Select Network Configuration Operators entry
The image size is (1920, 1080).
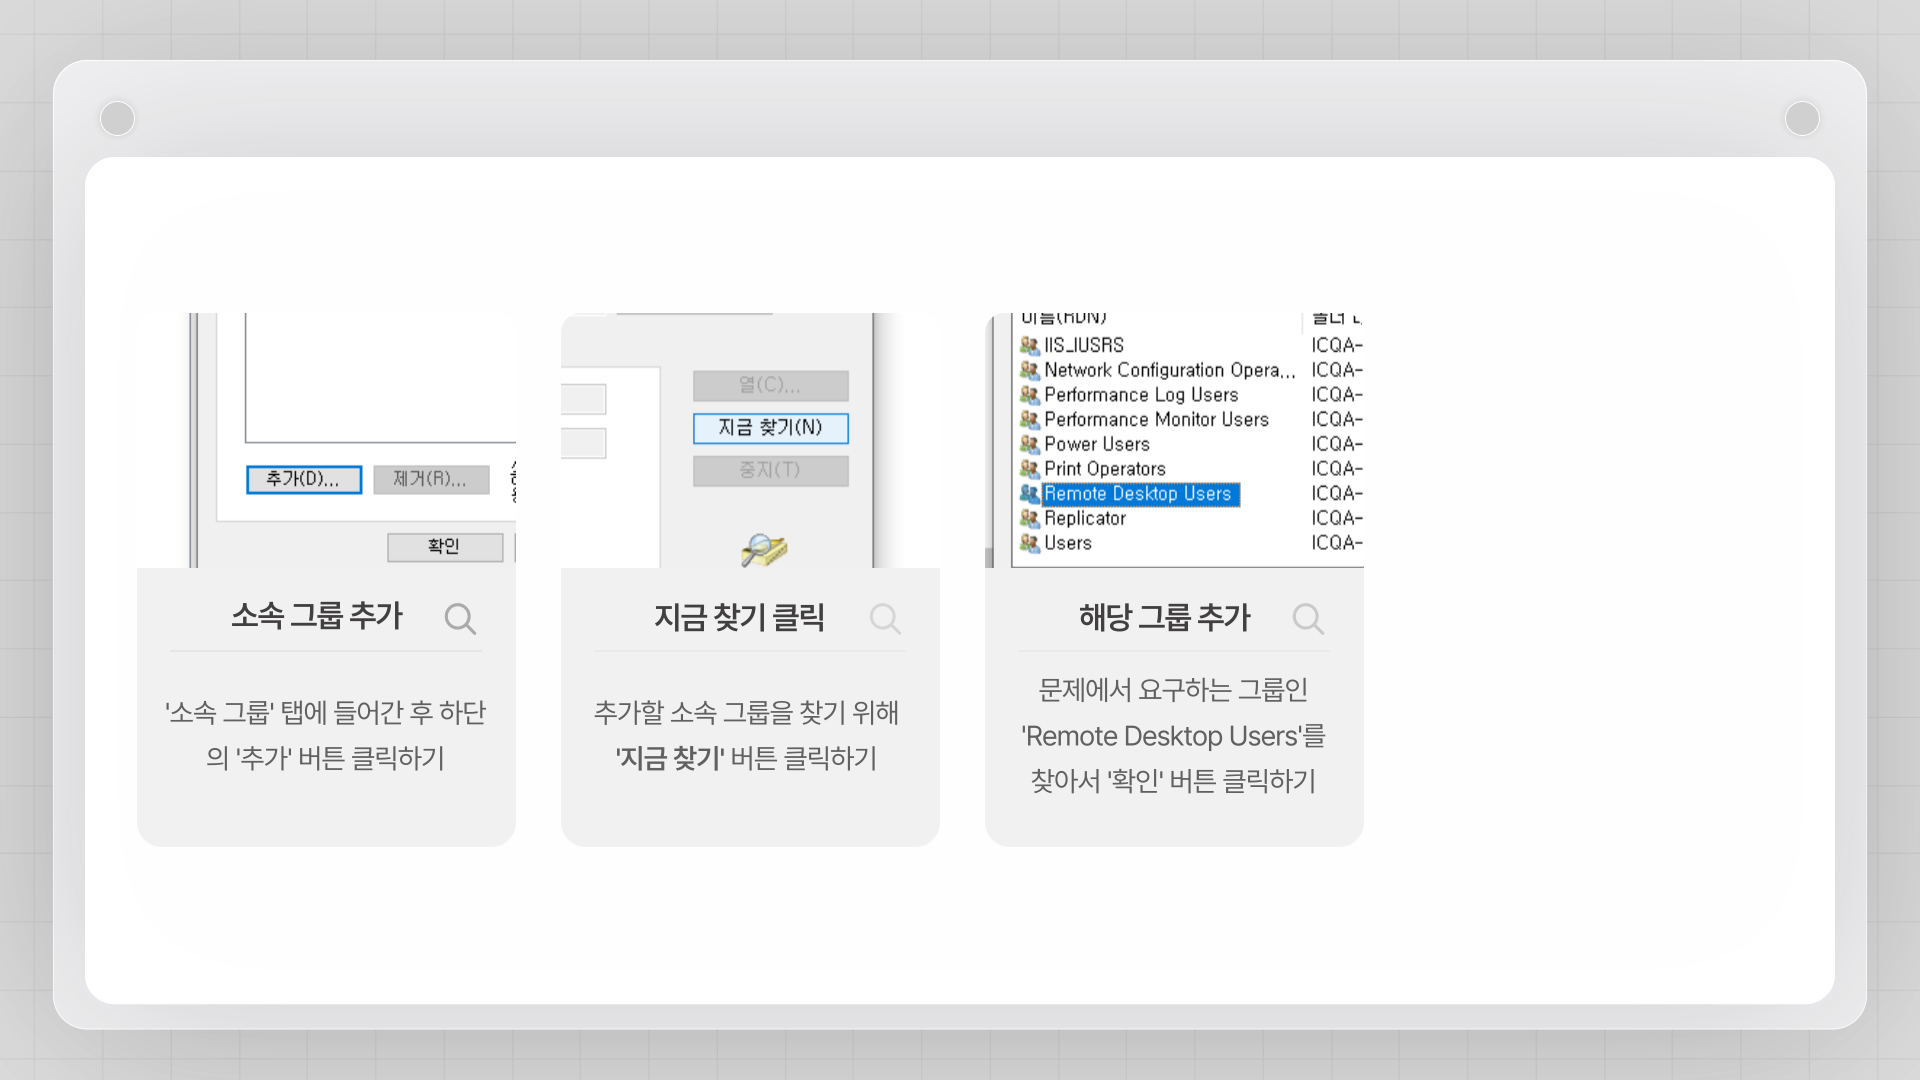click(x=1168, y=371)
